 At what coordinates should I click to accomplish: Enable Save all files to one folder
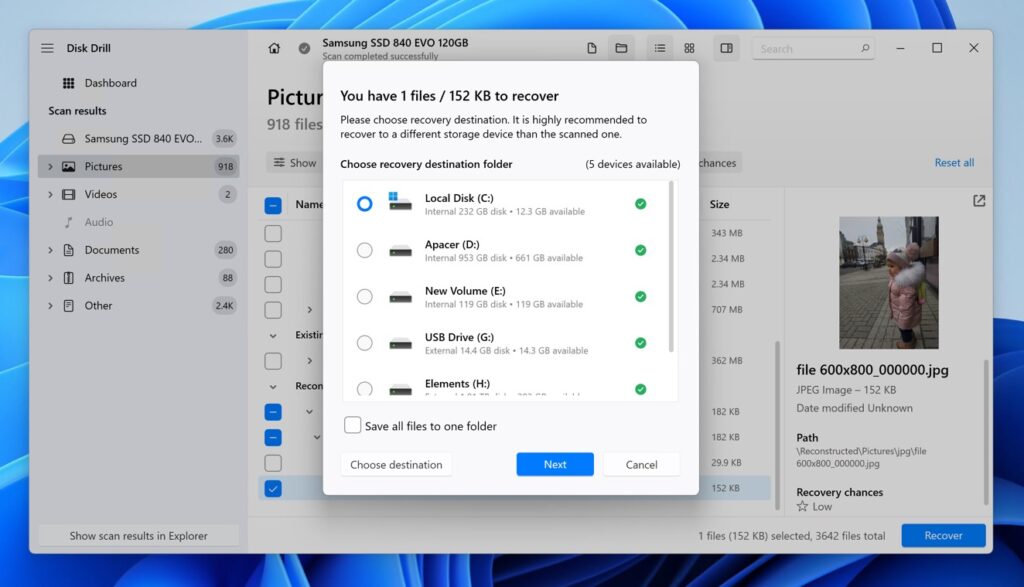[353, 425]
